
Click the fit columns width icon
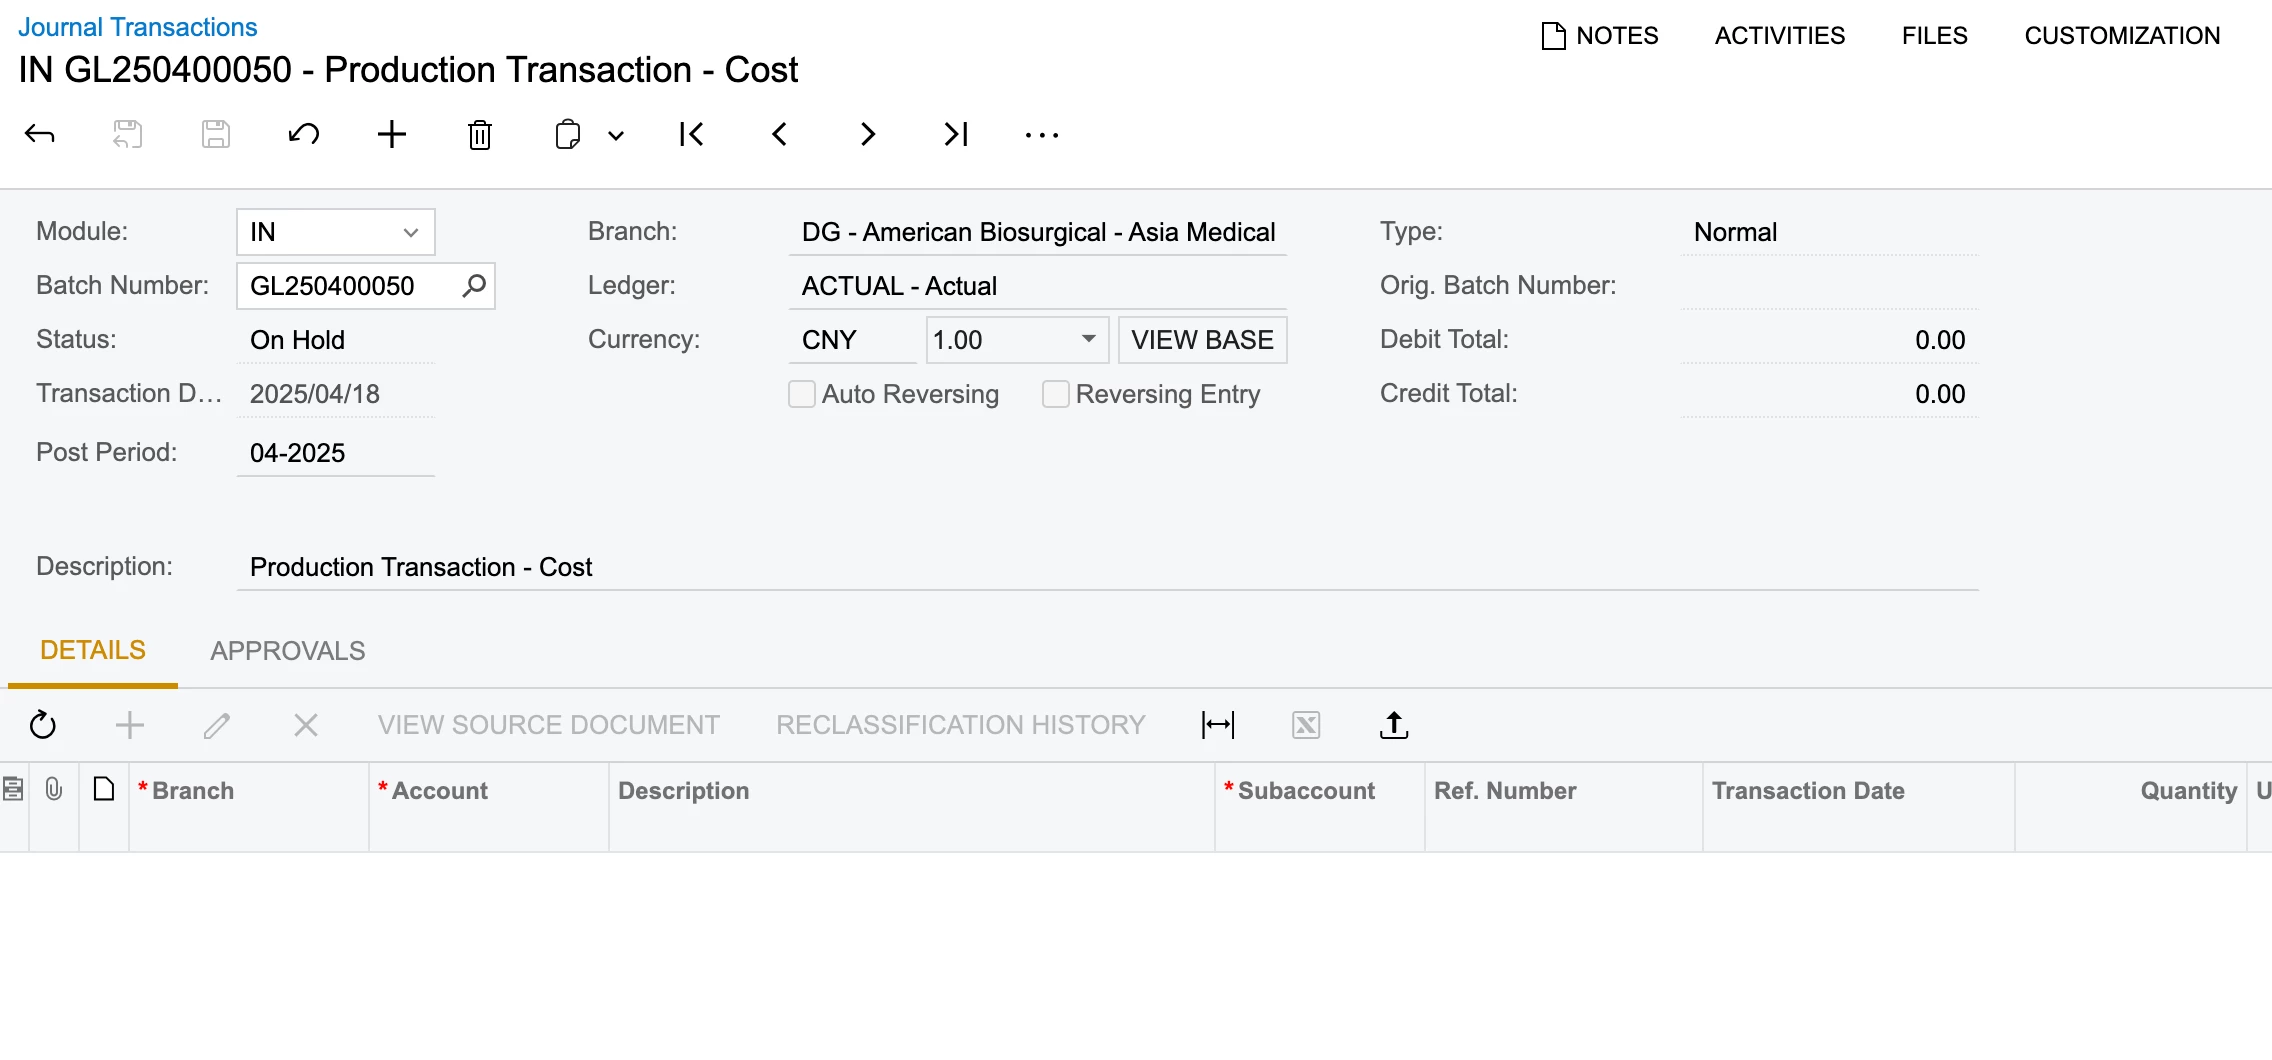(x=1218, y=725)
